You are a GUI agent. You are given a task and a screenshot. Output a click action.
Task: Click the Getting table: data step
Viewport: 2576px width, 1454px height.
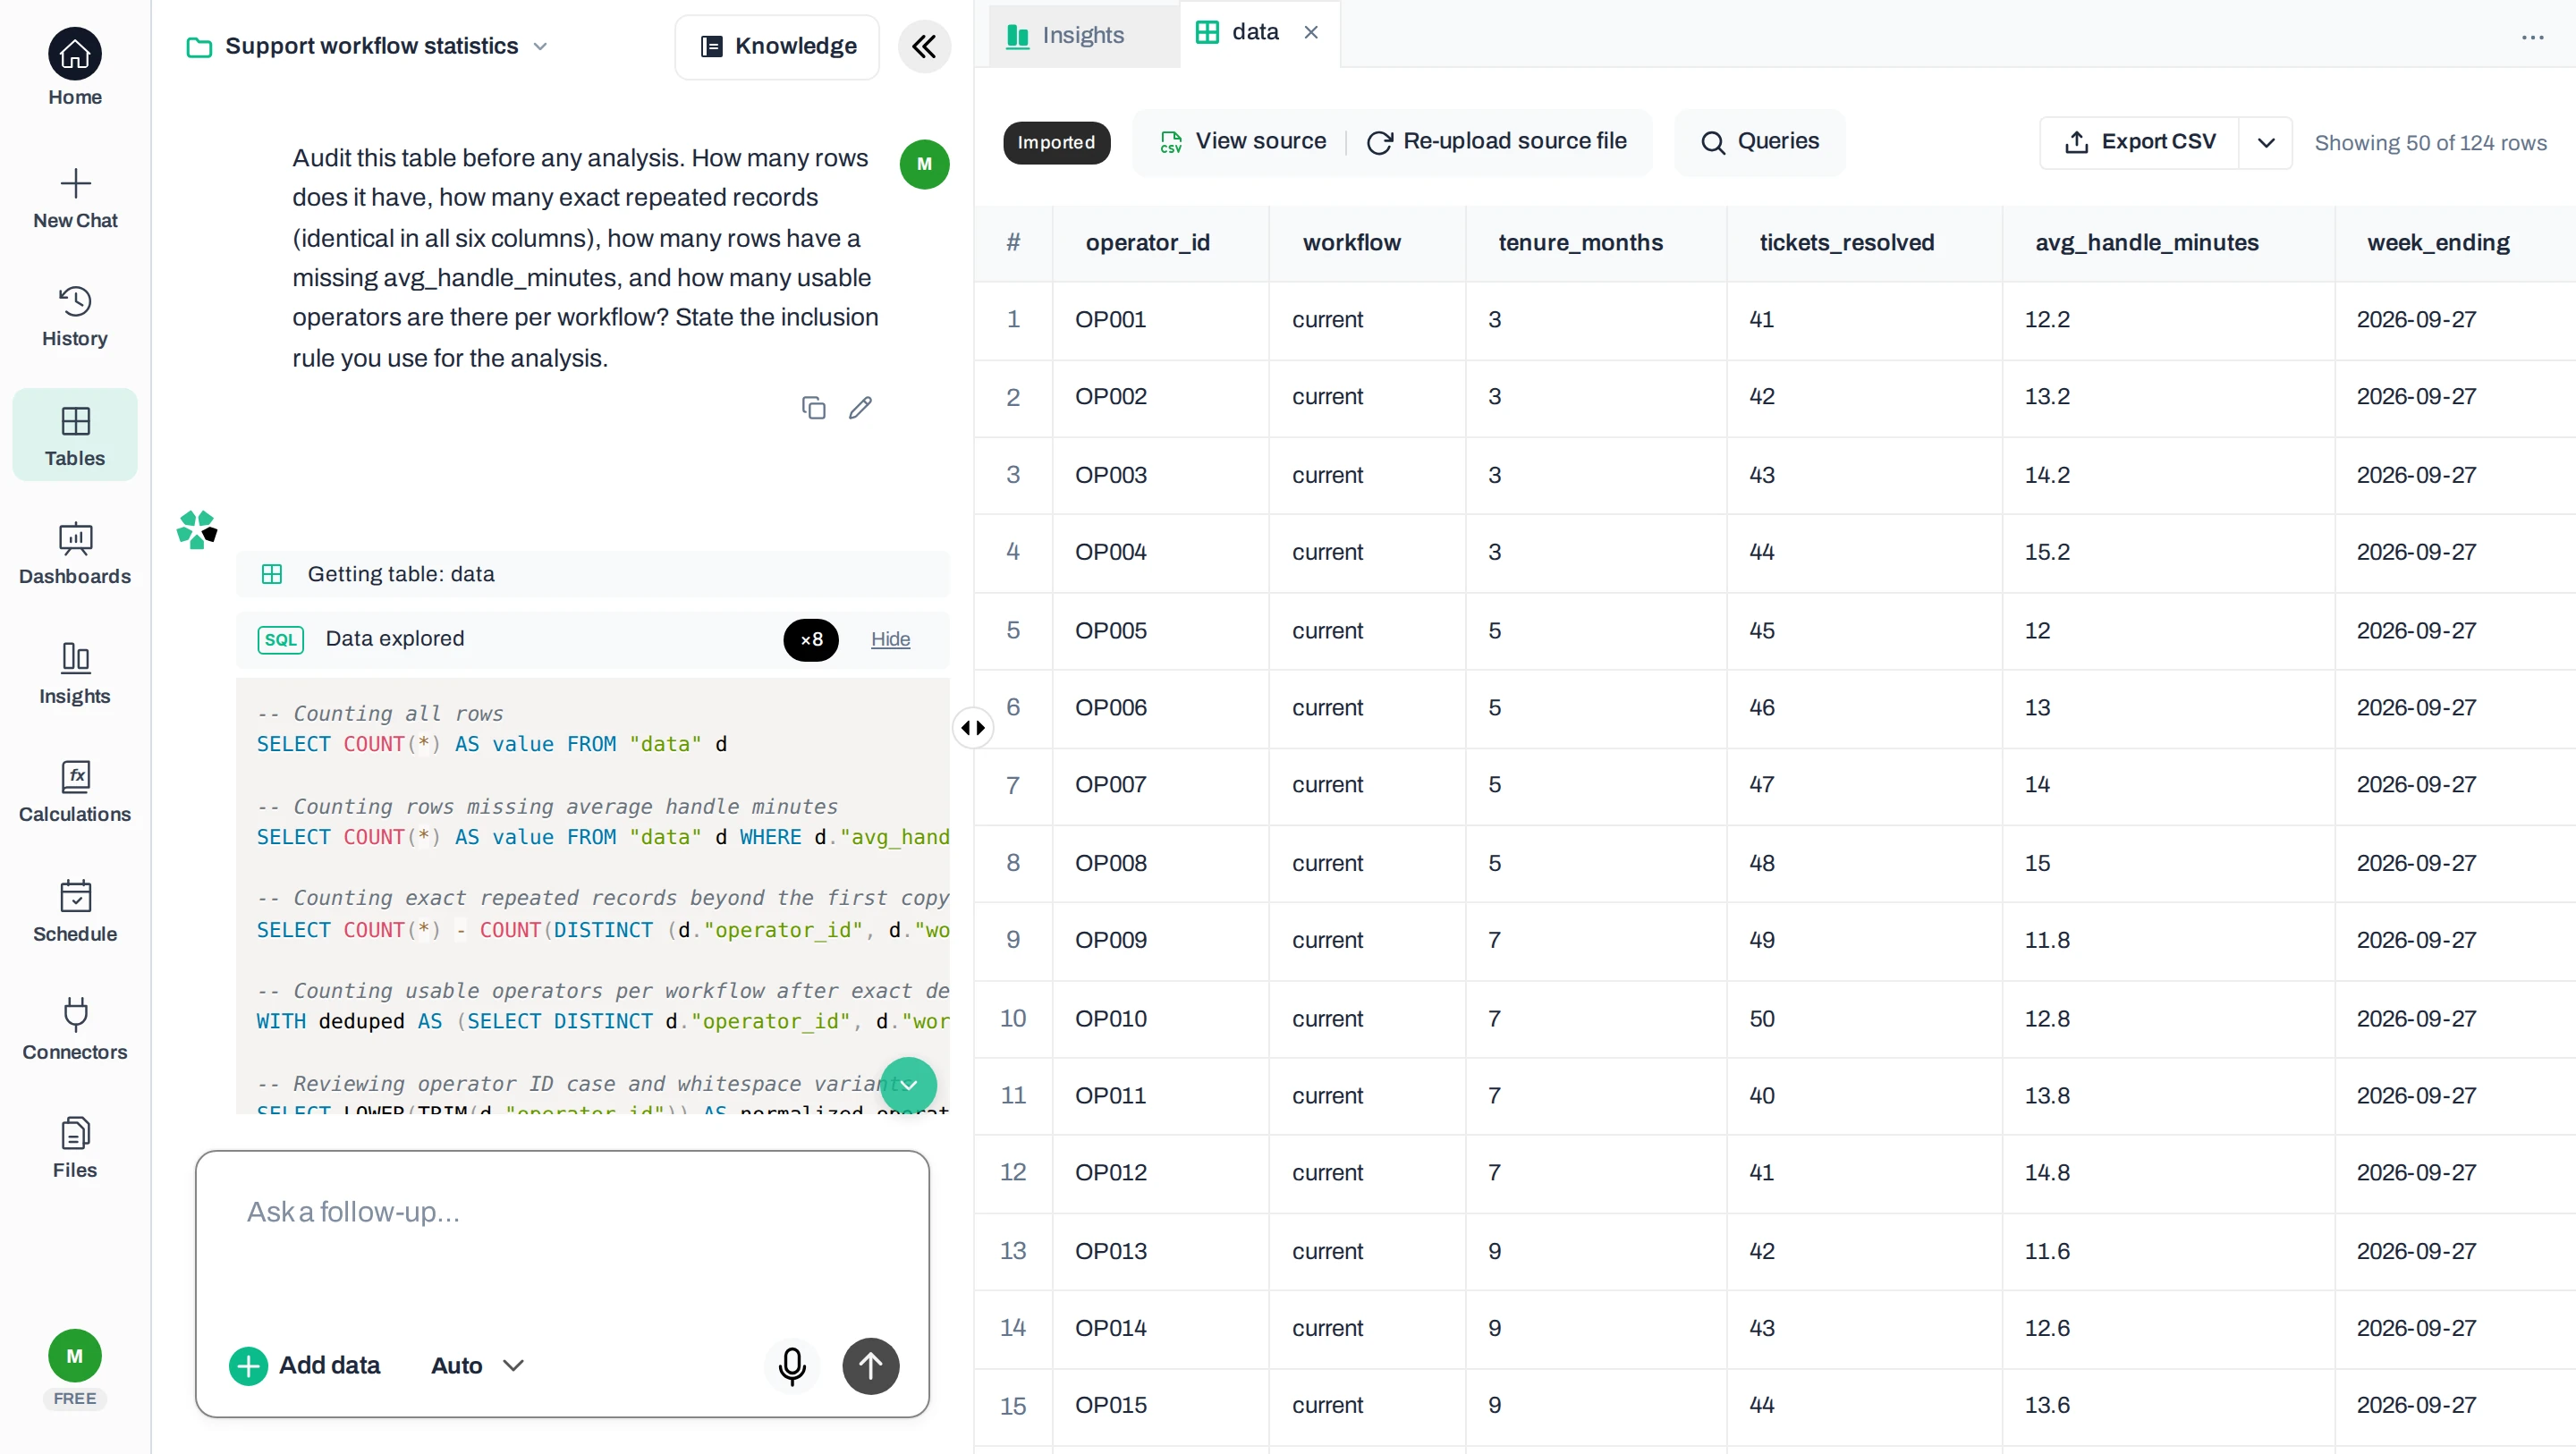[593, 574]
